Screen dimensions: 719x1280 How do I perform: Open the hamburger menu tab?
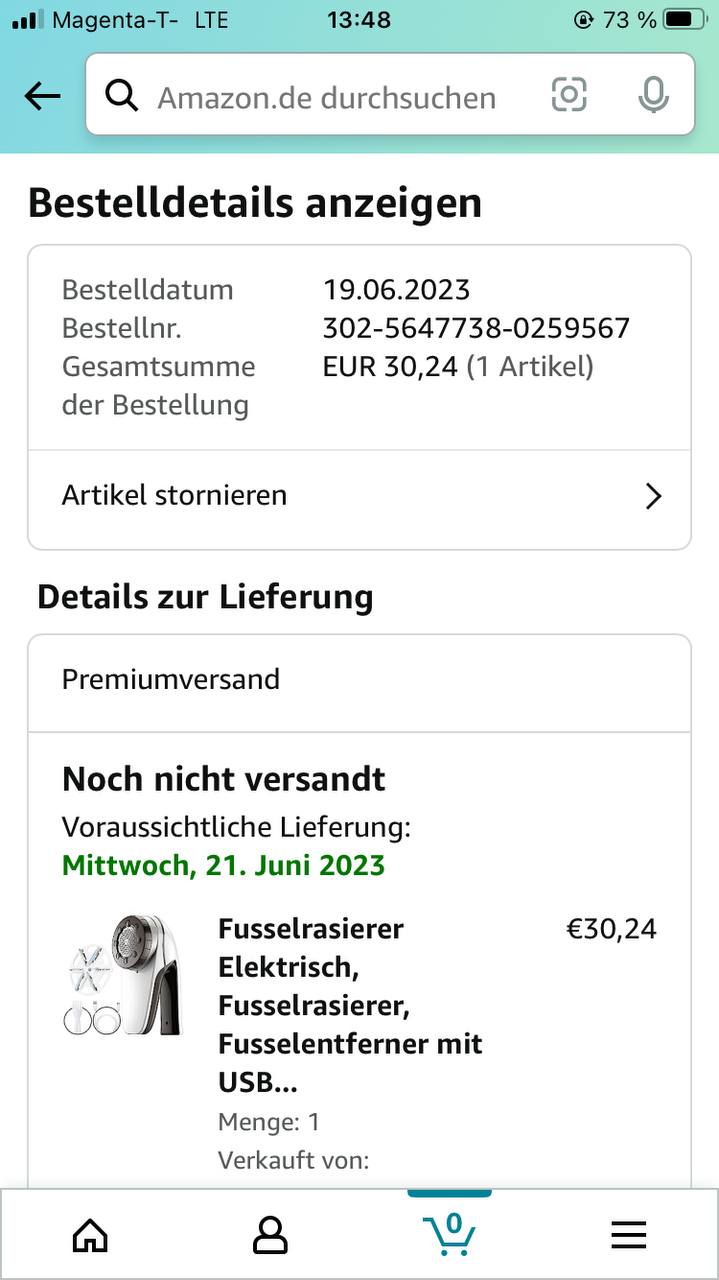click(x=629, y=1236)
